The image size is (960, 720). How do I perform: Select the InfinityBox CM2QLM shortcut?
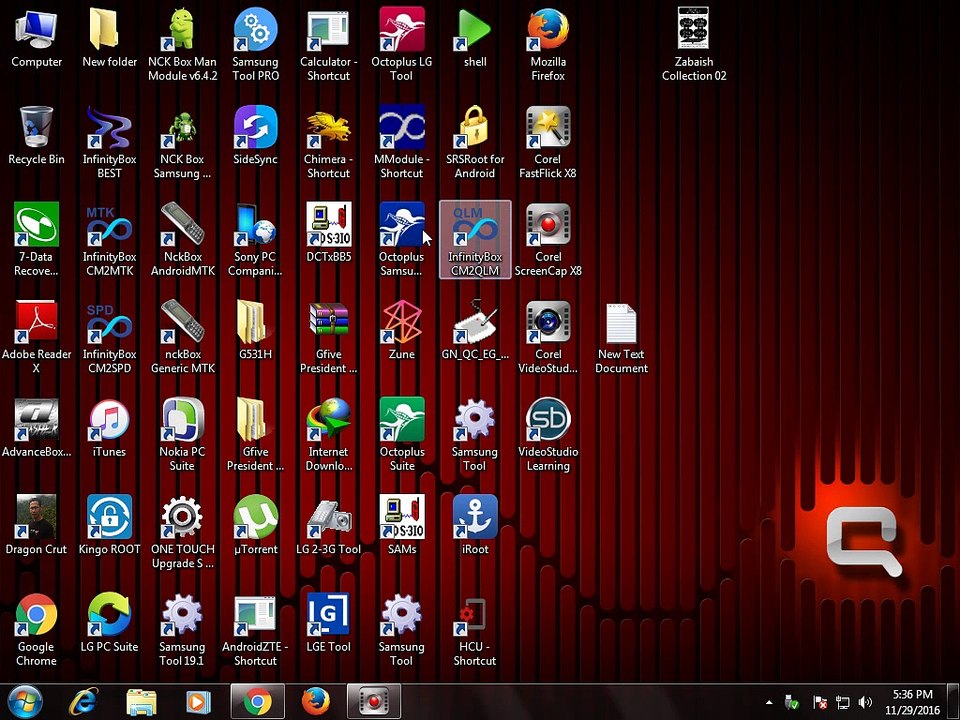[475, 239]
